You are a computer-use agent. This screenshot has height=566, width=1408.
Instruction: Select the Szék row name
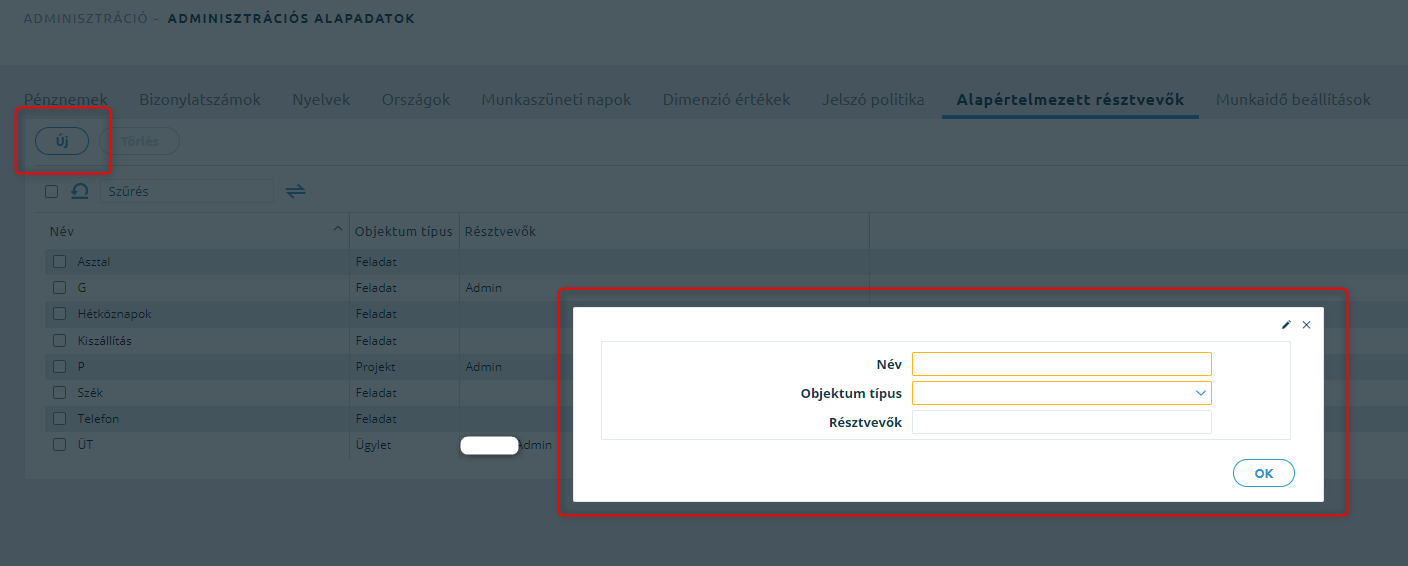click(90, 392)
